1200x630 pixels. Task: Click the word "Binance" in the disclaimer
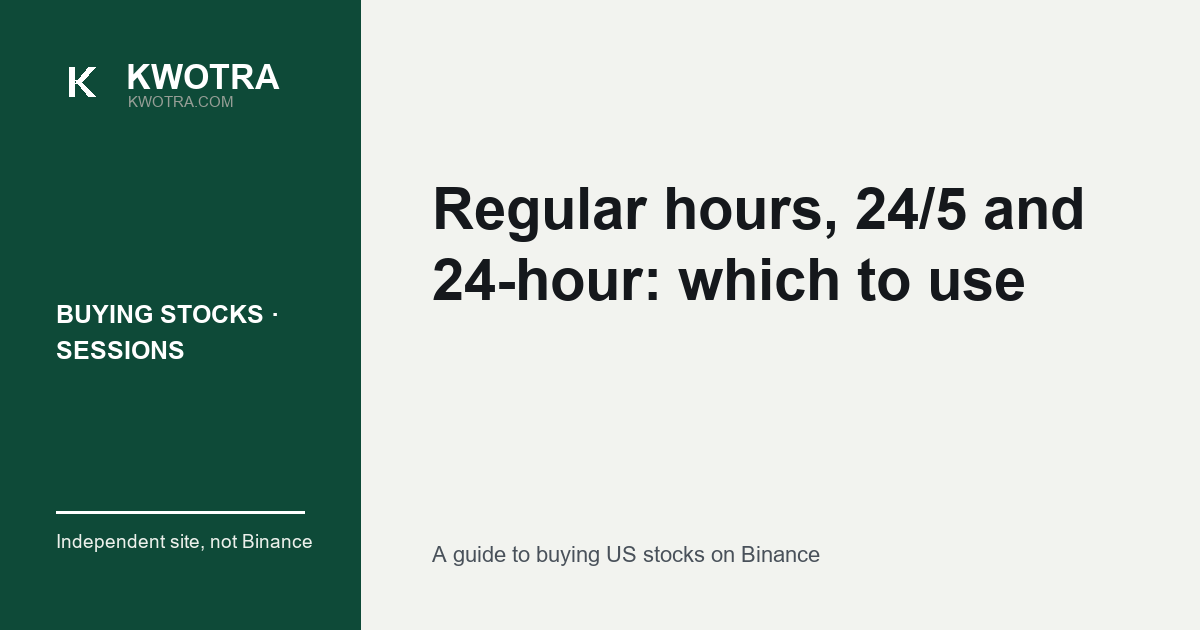[277, 542]
